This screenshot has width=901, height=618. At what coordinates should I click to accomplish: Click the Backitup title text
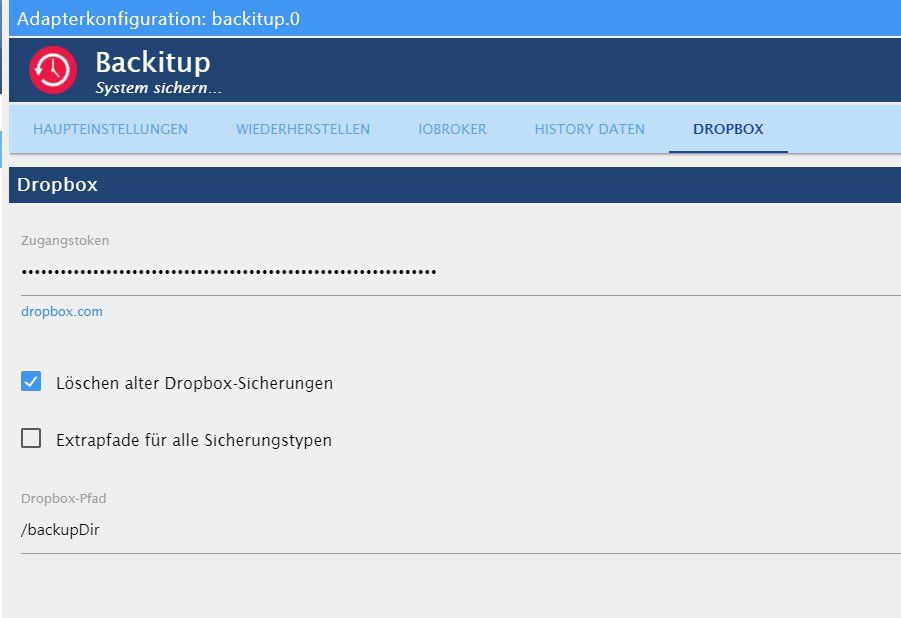coord(153,62)
